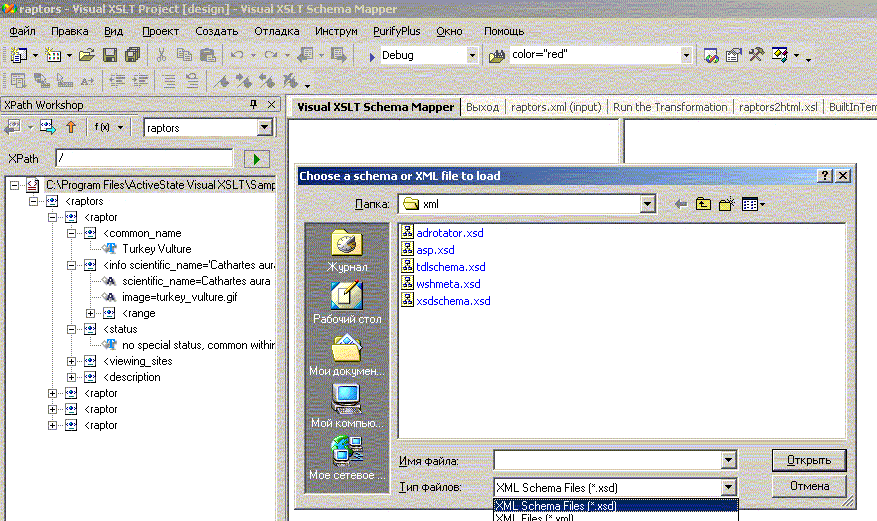Viewport: 877px width, 521px height.
Task: Click the Cut scissors icon
Action: [x=161, y=55]
